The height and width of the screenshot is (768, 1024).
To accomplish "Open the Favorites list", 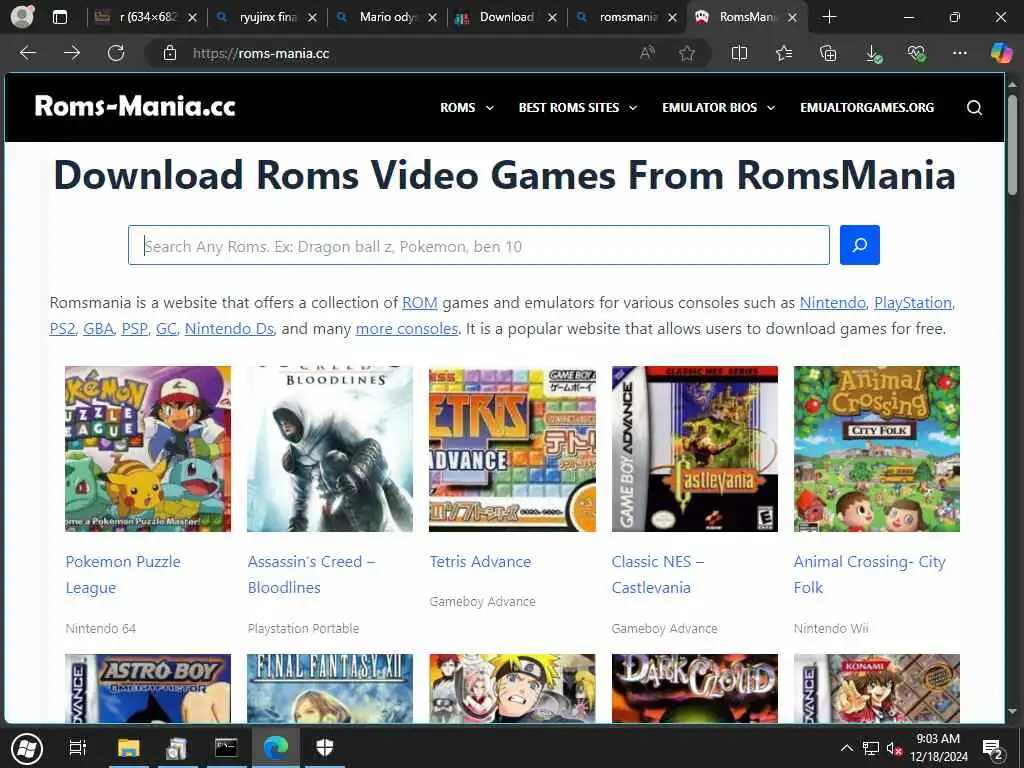I will [784, 54].
